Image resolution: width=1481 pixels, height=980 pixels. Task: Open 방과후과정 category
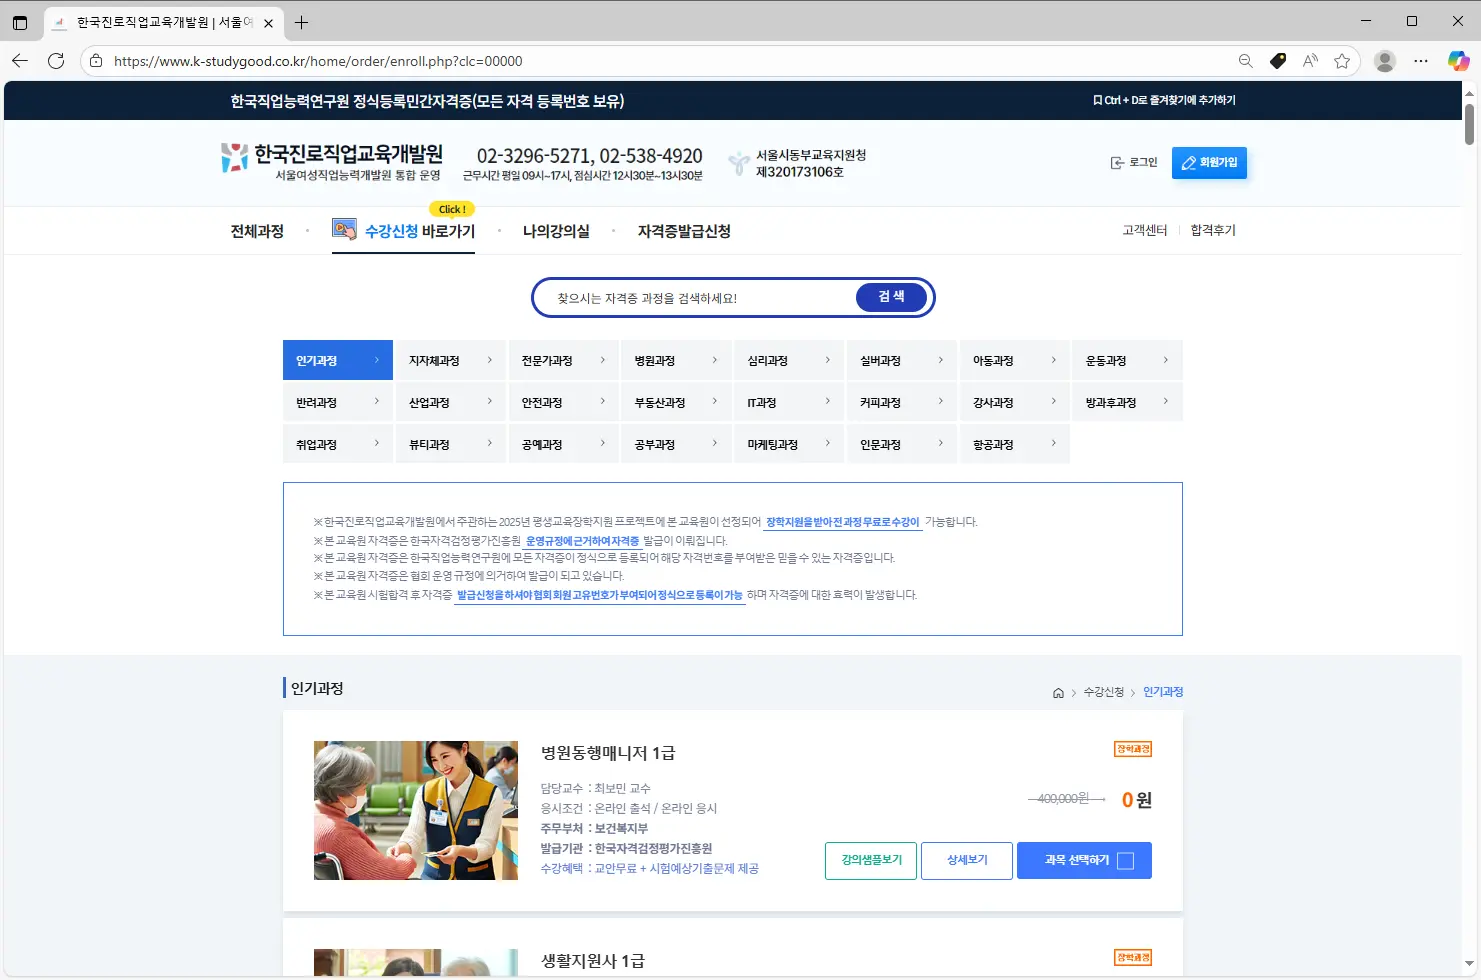(x=1128, y=402)
